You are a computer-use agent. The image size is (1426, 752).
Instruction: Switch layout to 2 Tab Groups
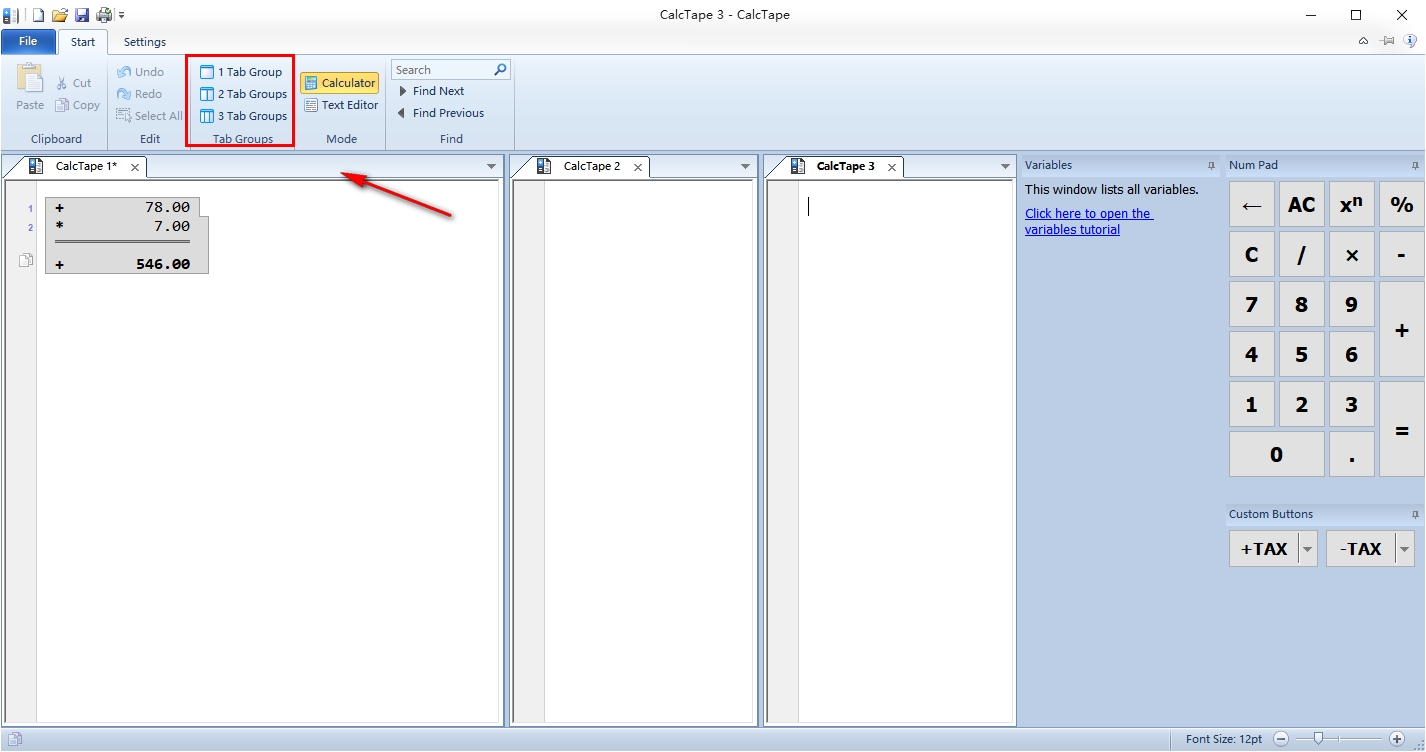[244, 94]
